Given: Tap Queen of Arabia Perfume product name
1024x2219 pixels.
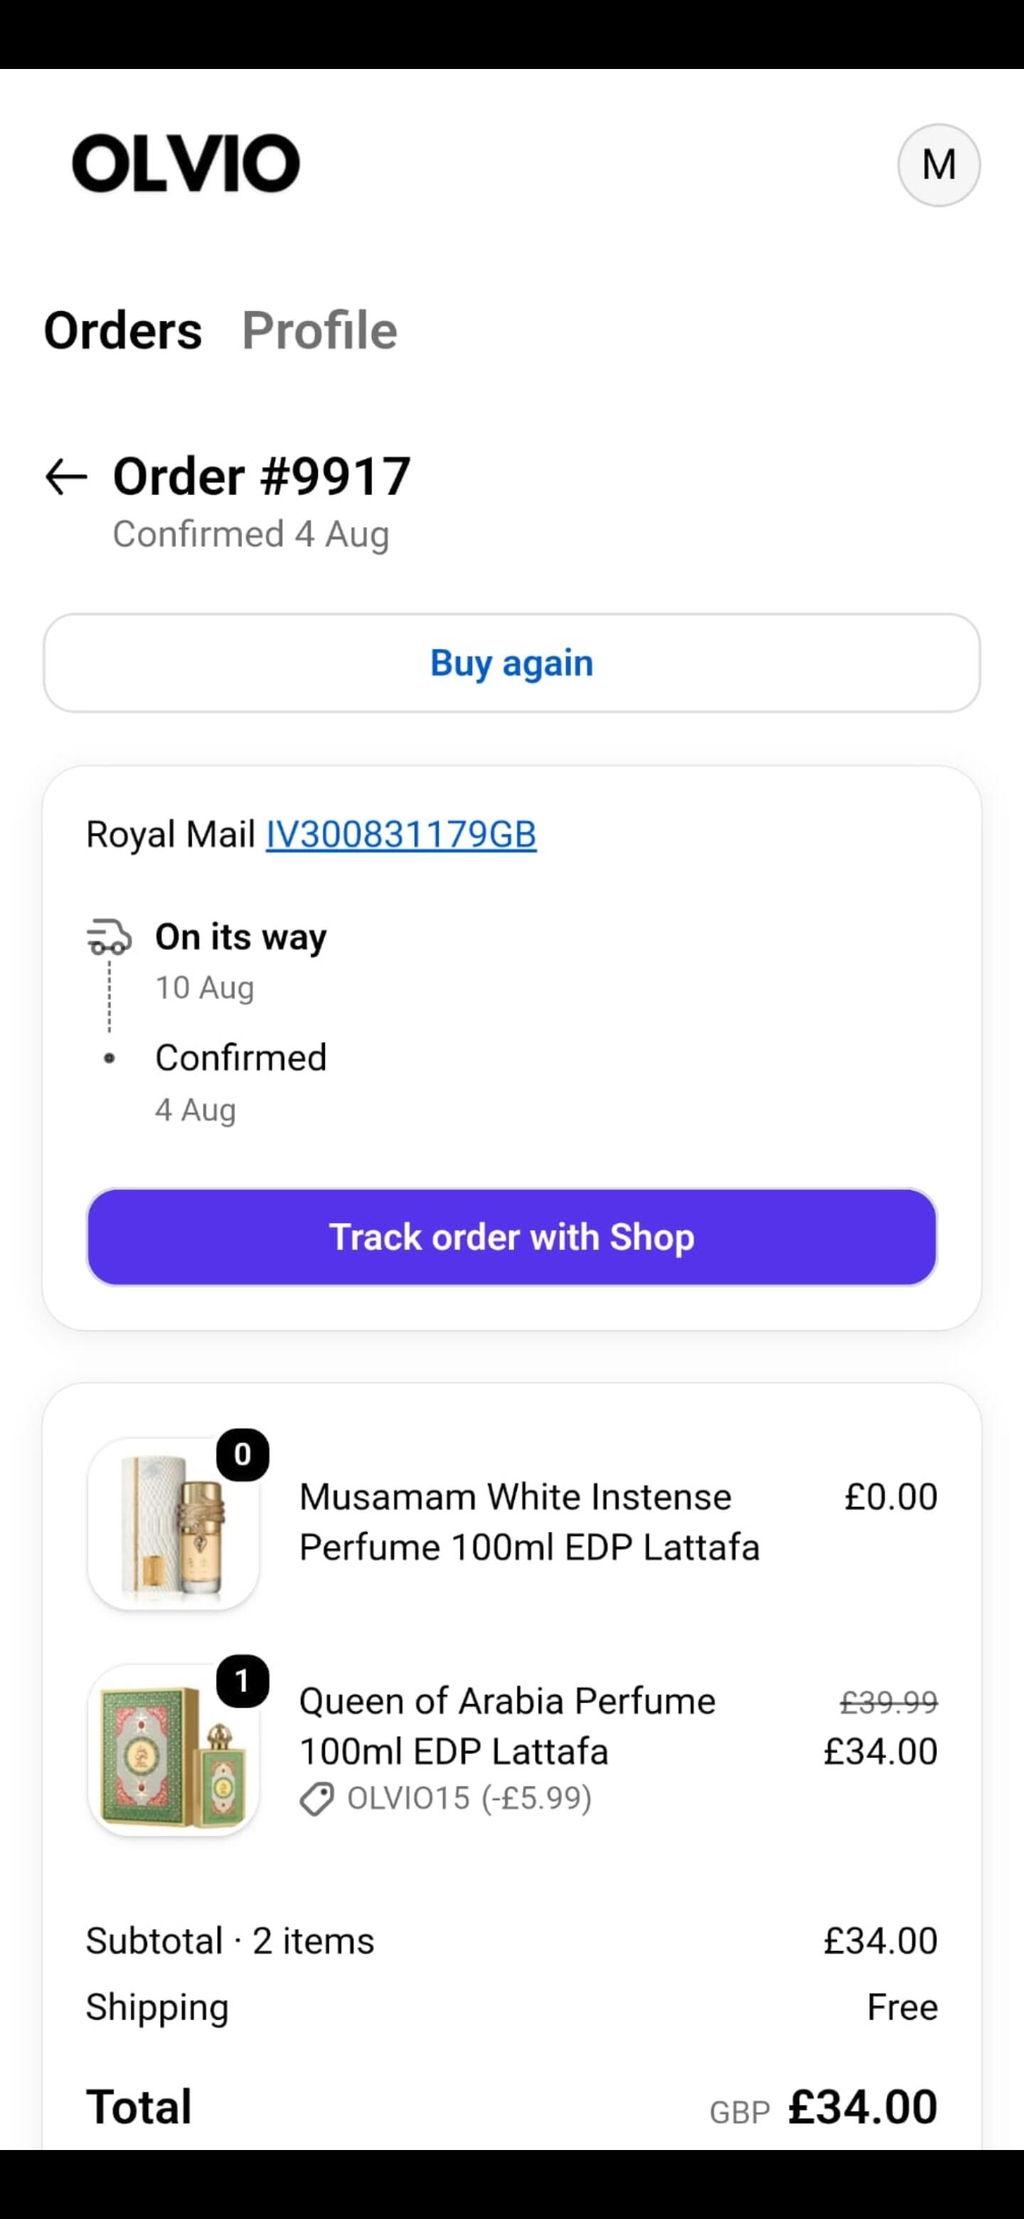Looking at the screenshot, I should (x=507, y=1726).
